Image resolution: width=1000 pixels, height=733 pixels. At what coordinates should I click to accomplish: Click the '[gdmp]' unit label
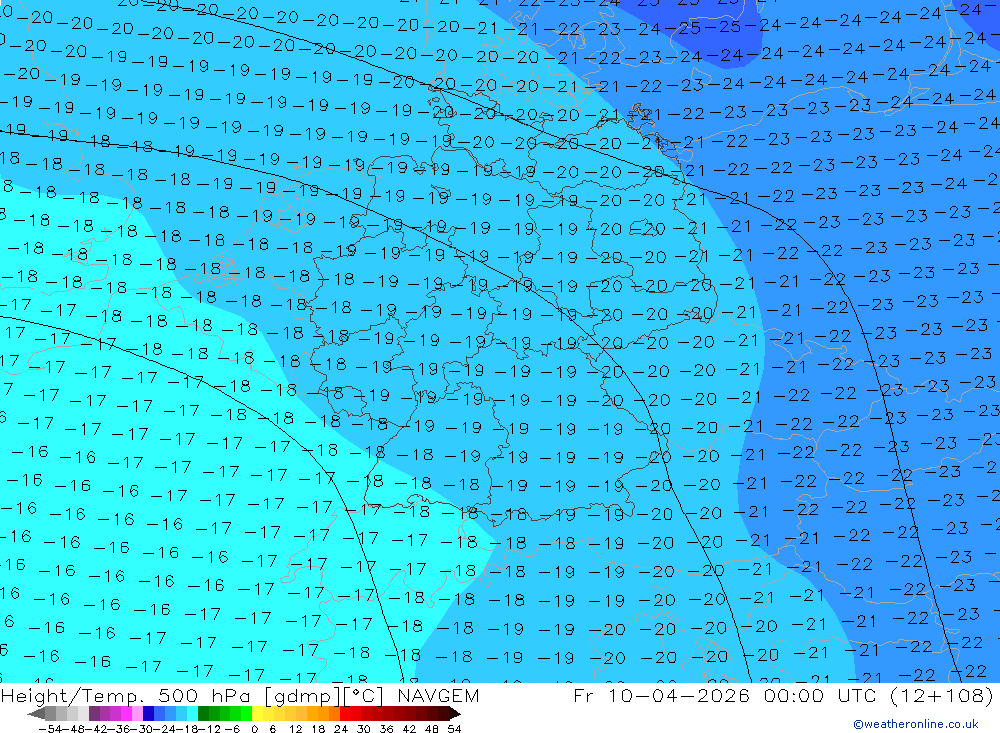pos(302,695)
